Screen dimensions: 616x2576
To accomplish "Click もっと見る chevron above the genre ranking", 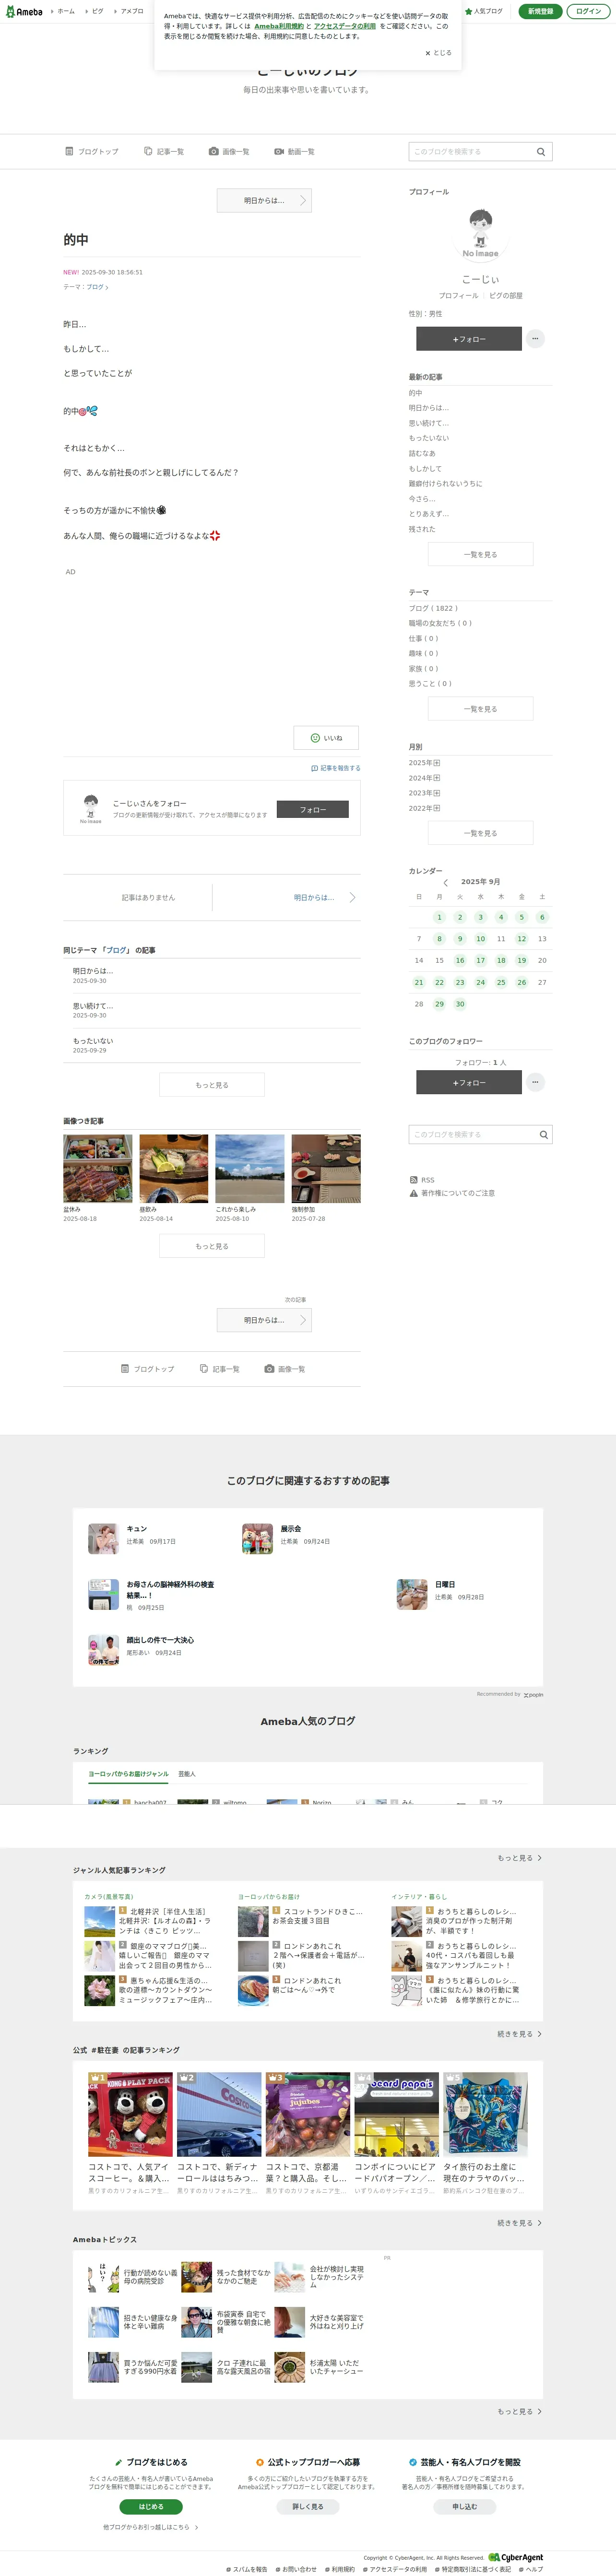I will click(520, 1858).
